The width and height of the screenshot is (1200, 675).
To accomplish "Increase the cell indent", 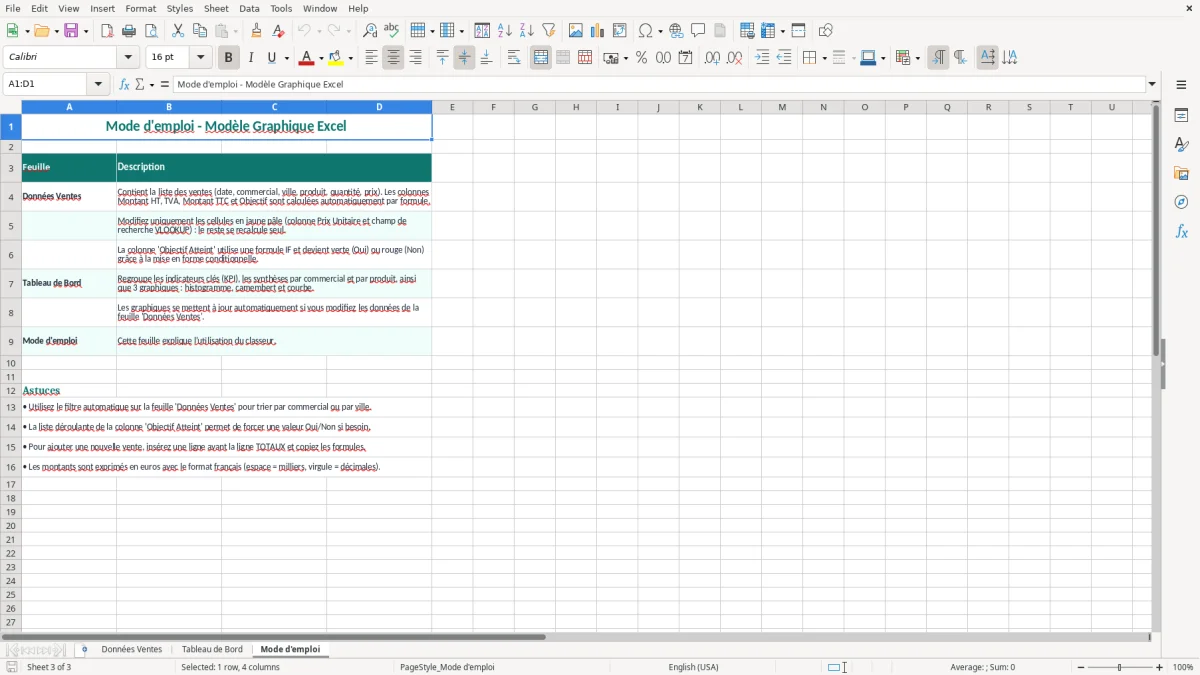I will 762,58.
